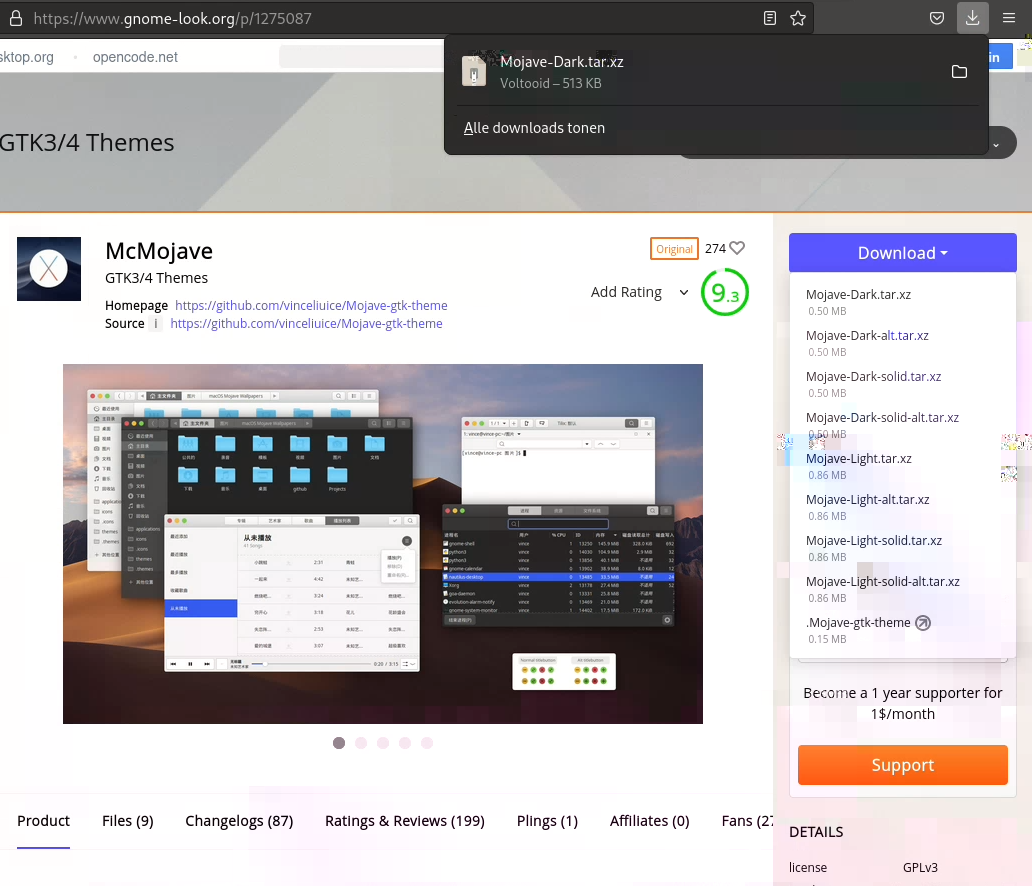This screenshot has height=886, width=1032.
Task: Expand the Add Rating dropdown
Action: [x=639, y=292]
